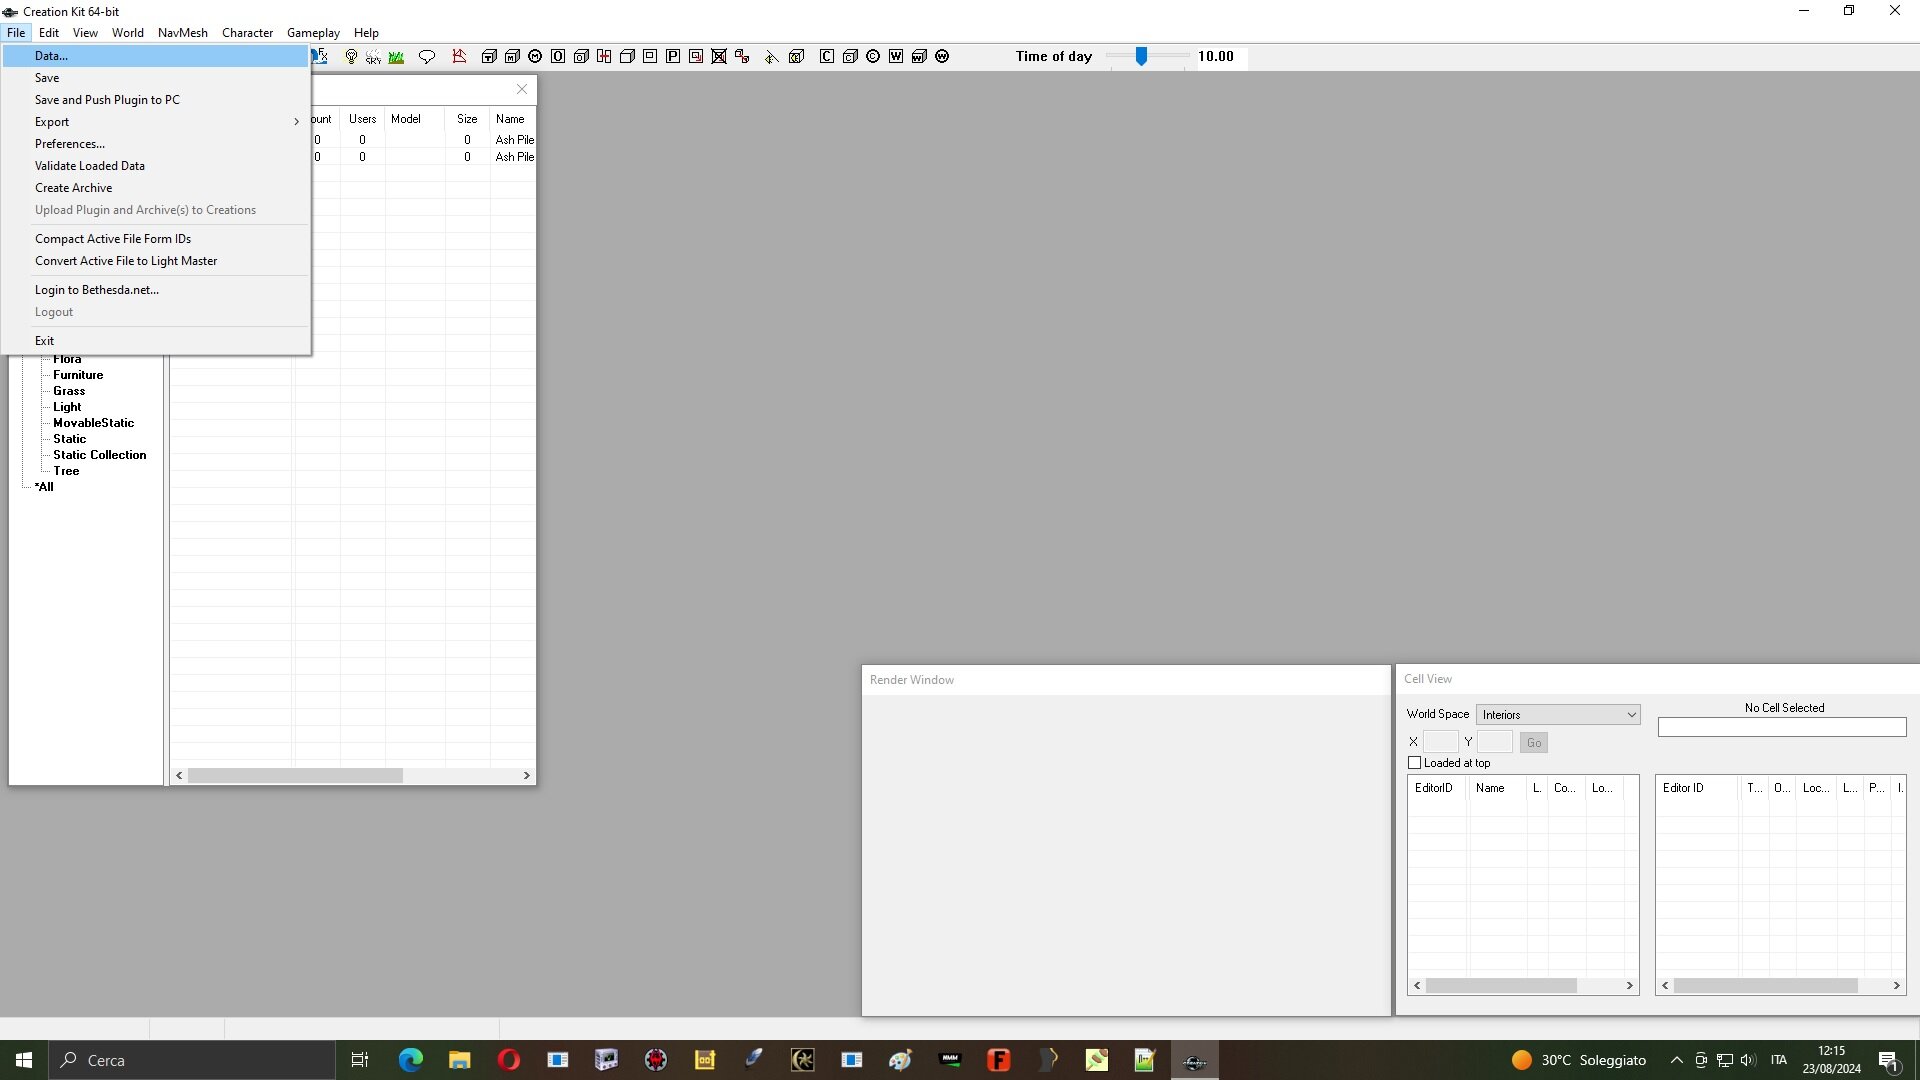Open Preferences... from the File menu
This screenshot has height=1080, width=1920.
[157, 144]
